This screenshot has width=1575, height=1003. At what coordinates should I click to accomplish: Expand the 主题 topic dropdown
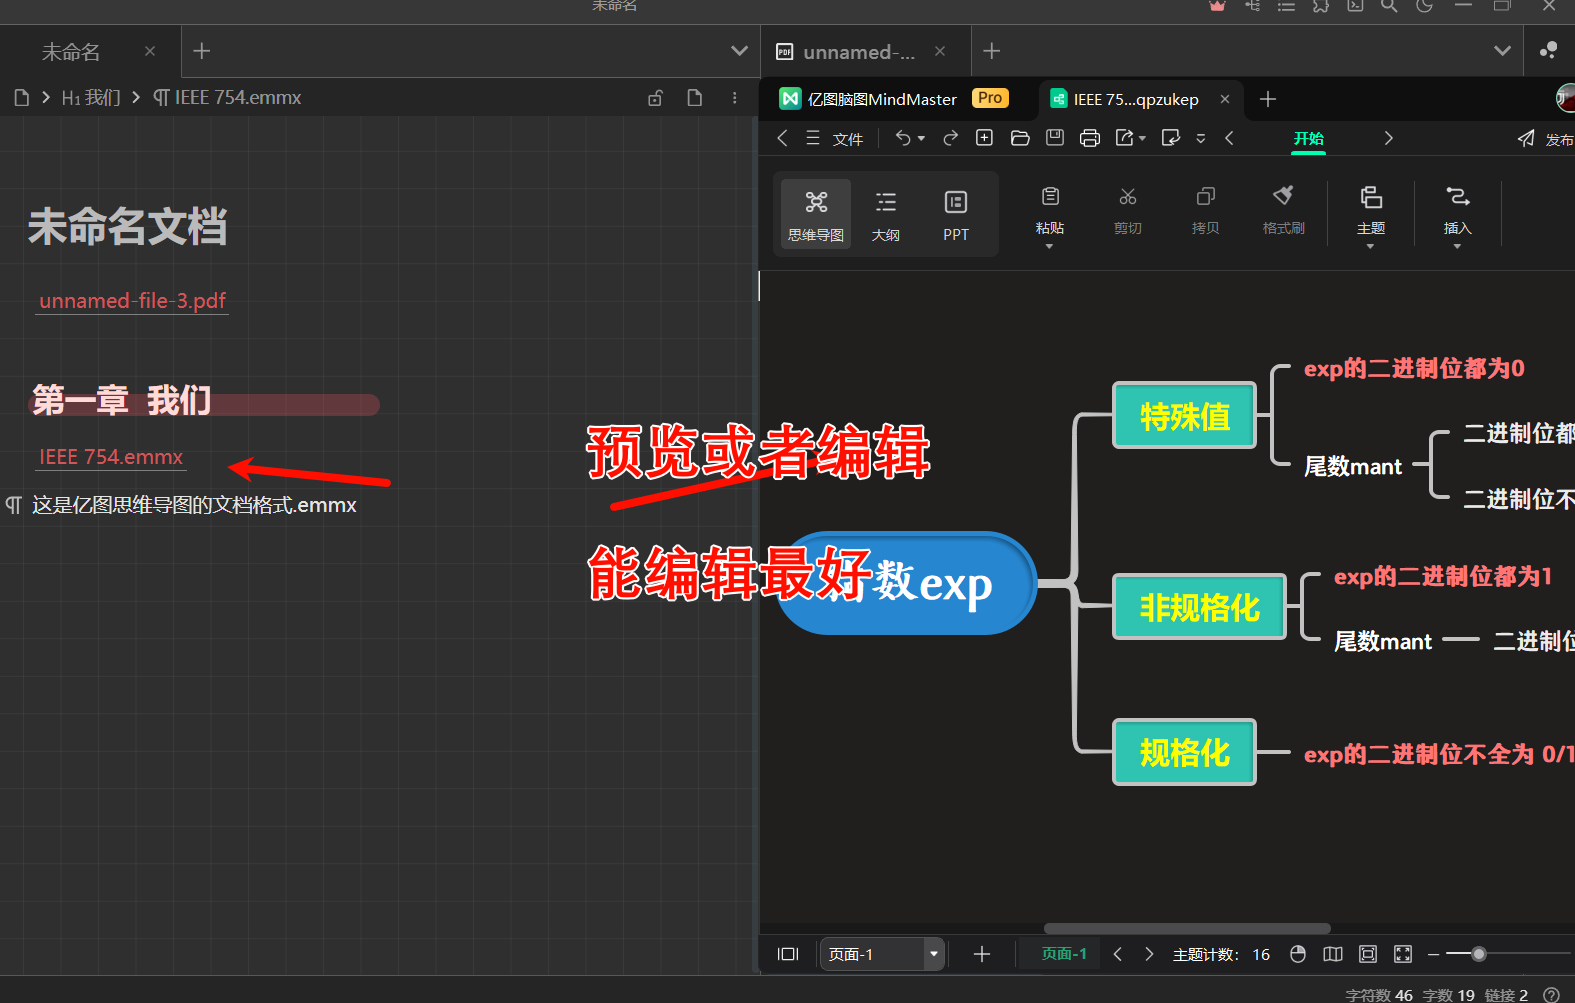(x=1370, y=246)
